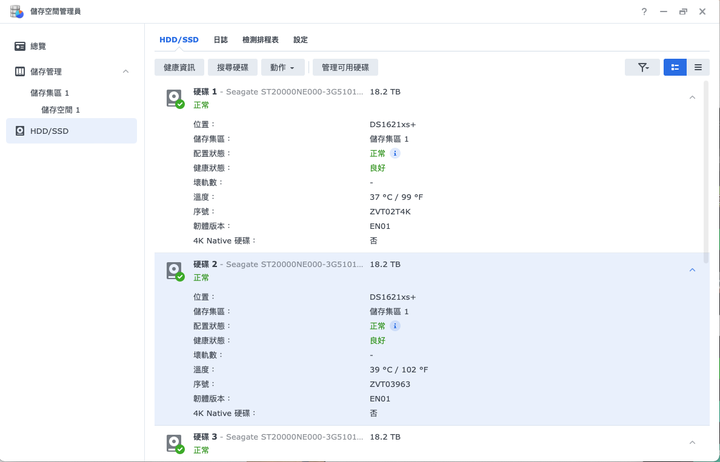
Task: Click 硬碟 1 firmware value EN01
Action: 380,226
